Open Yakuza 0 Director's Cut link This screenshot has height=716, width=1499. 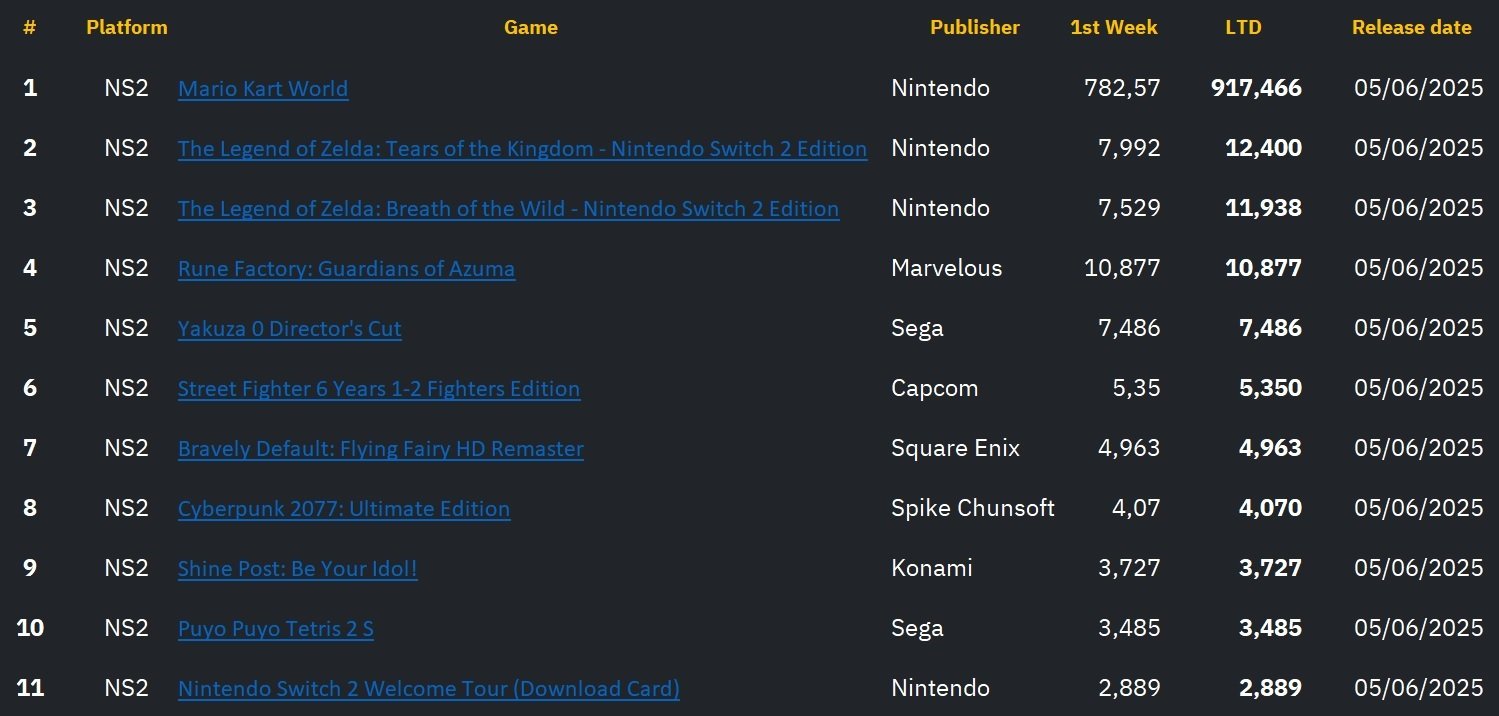coord(290,329)
